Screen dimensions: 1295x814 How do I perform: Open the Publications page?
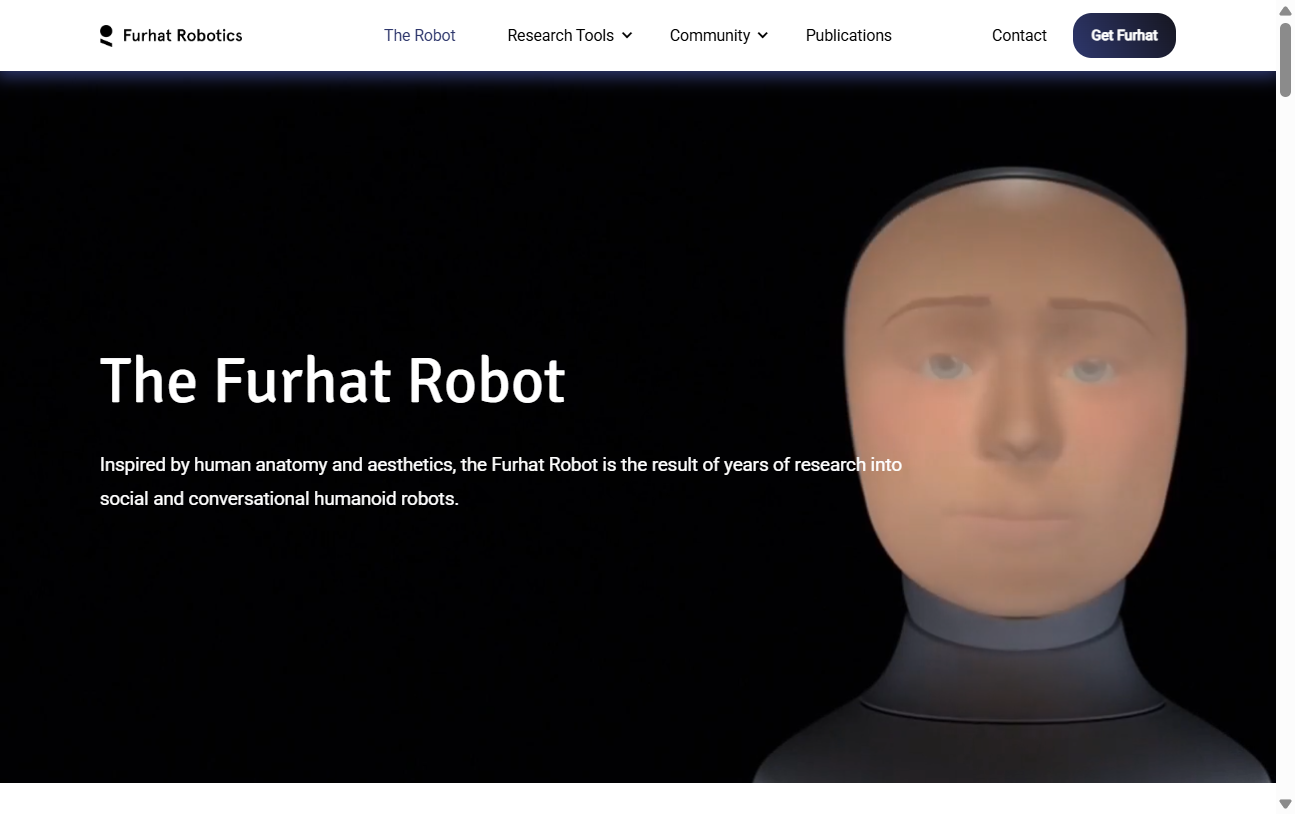(x=848, y=35)
